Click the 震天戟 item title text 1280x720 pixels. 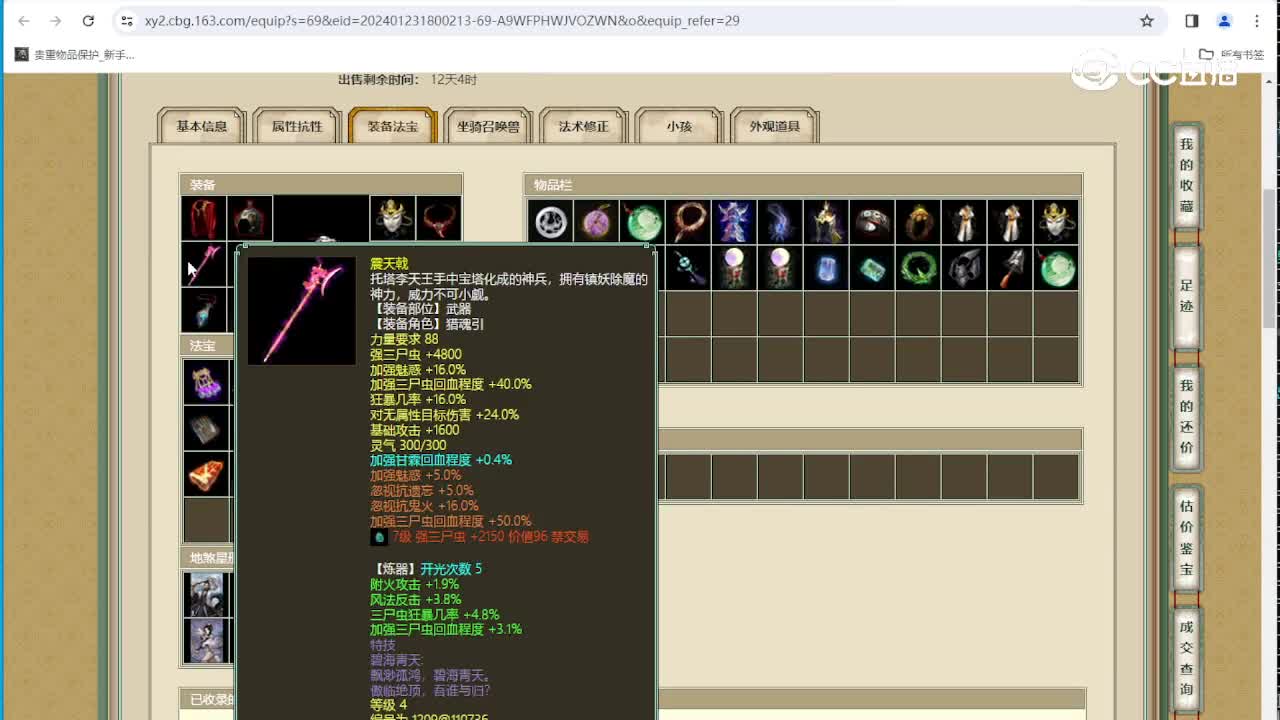tap(389, 264)
